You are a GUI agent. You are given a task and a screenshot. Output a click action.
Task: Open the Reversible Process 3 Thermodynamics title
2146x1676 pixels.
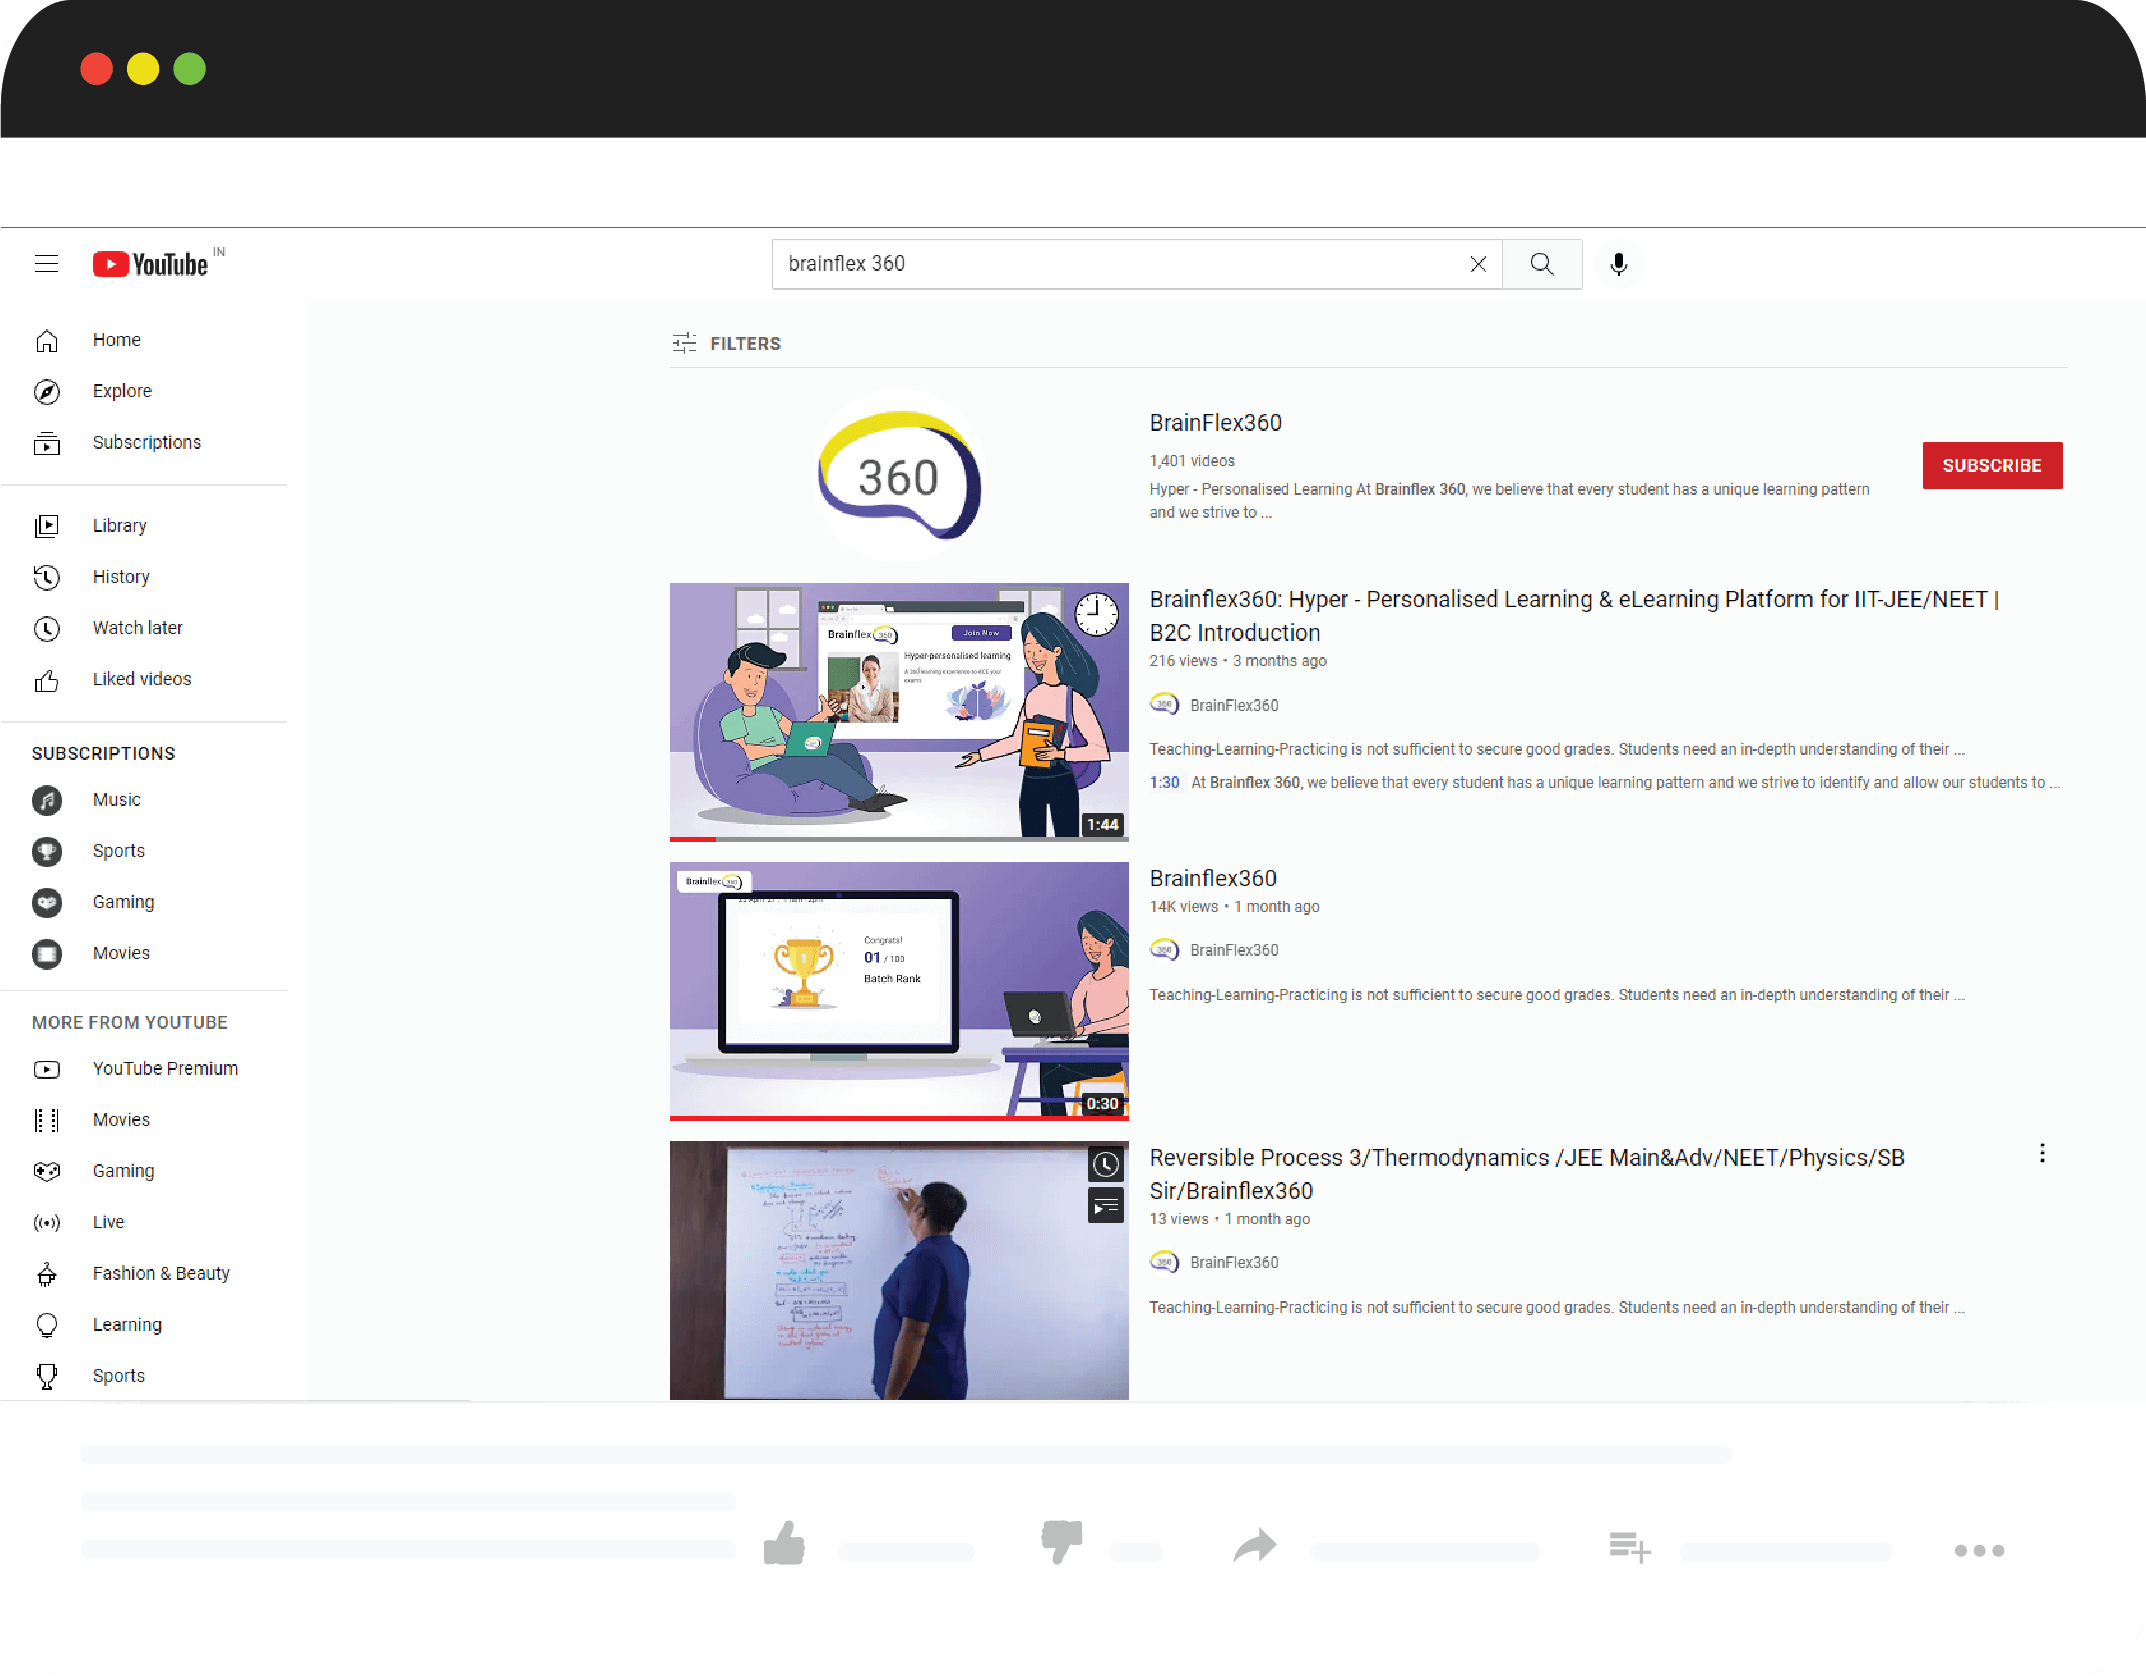1527,1174
